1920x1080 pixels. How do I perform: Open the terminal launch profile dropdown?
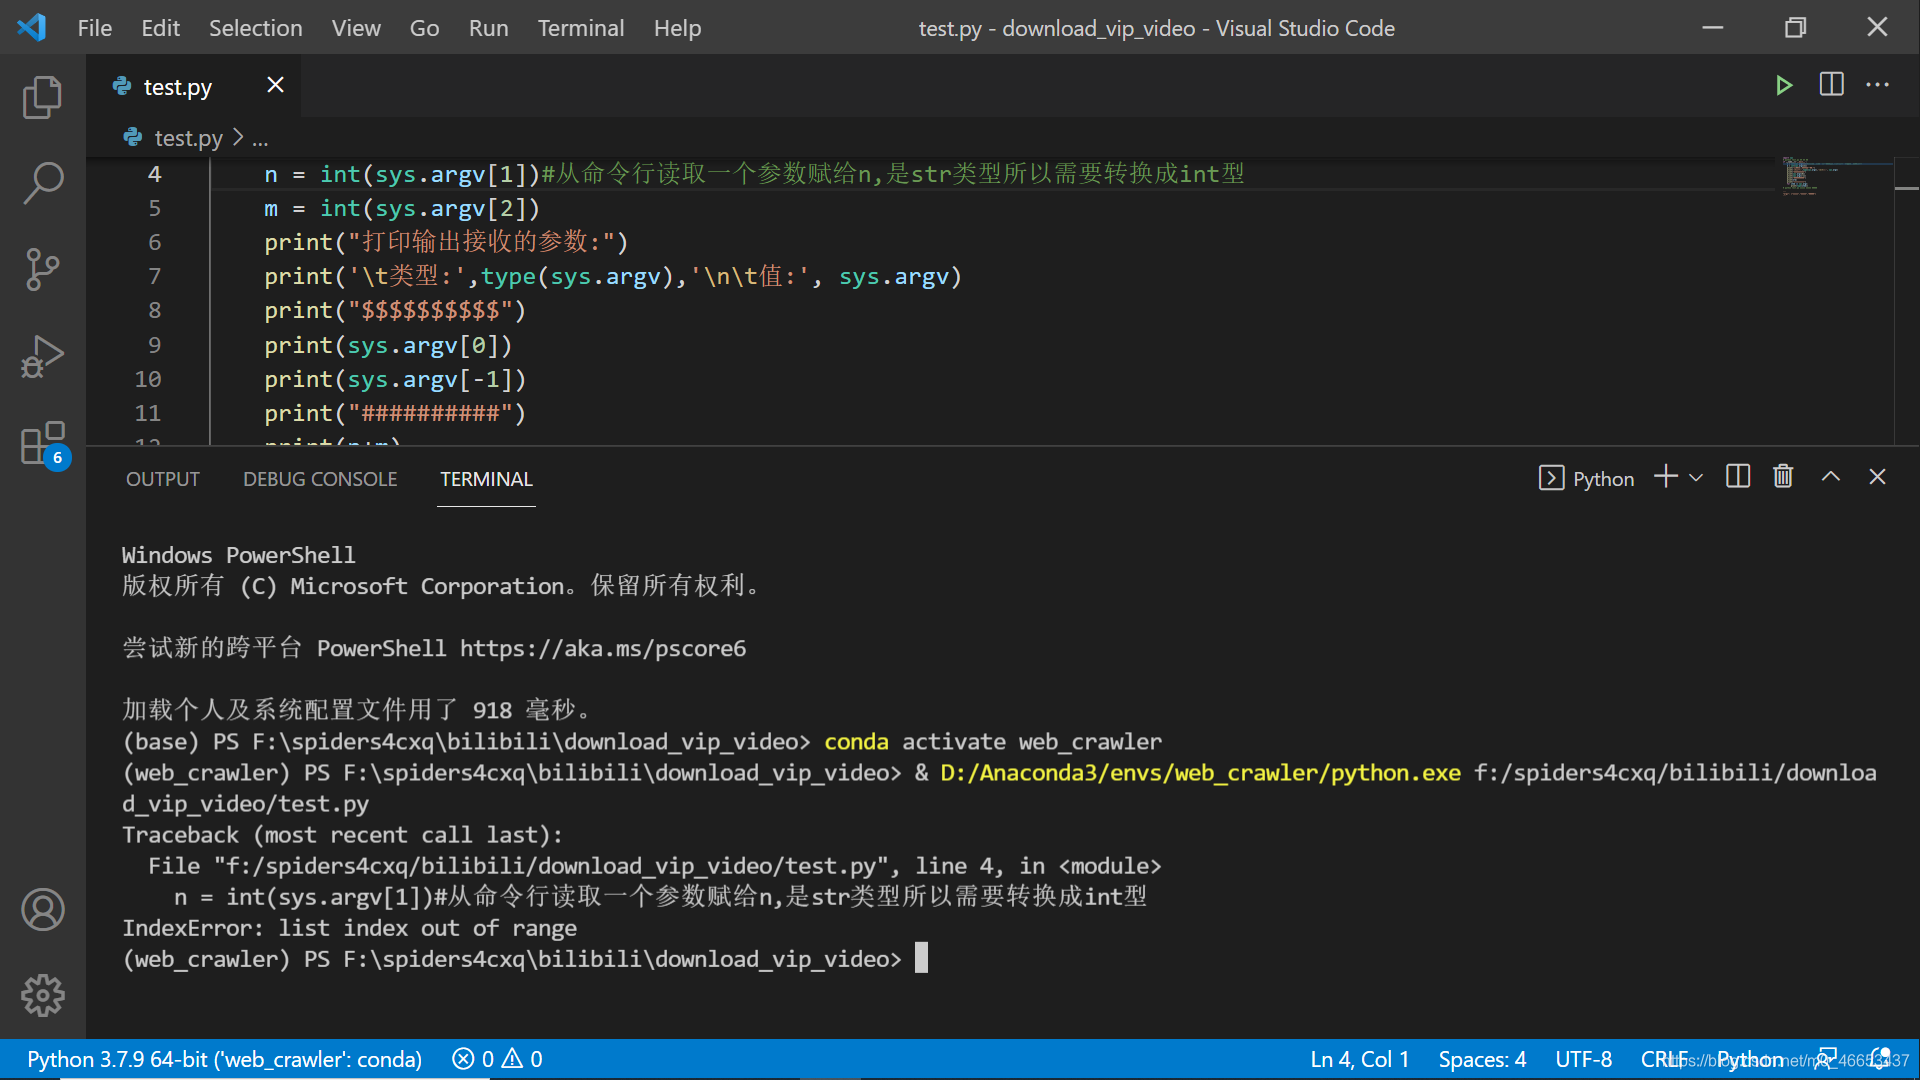point(1697,477)
